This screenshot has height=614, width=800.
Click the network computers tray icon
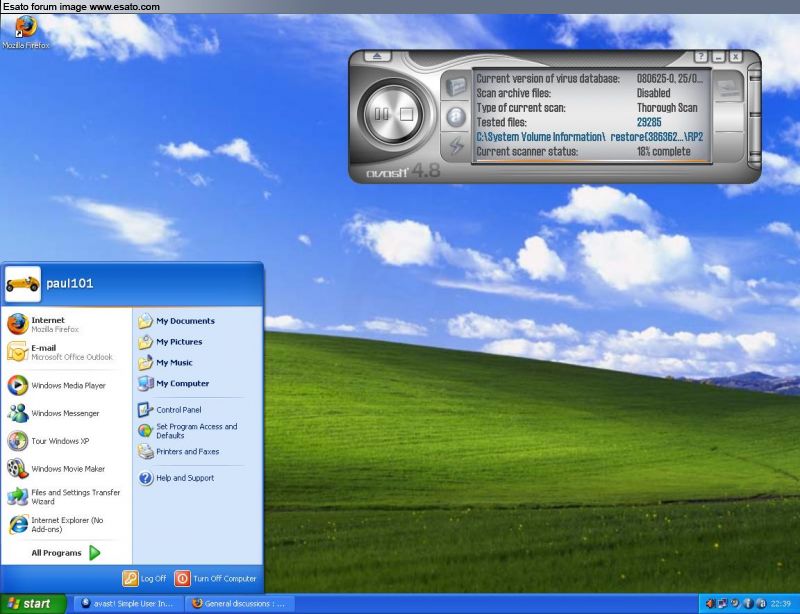722,604
